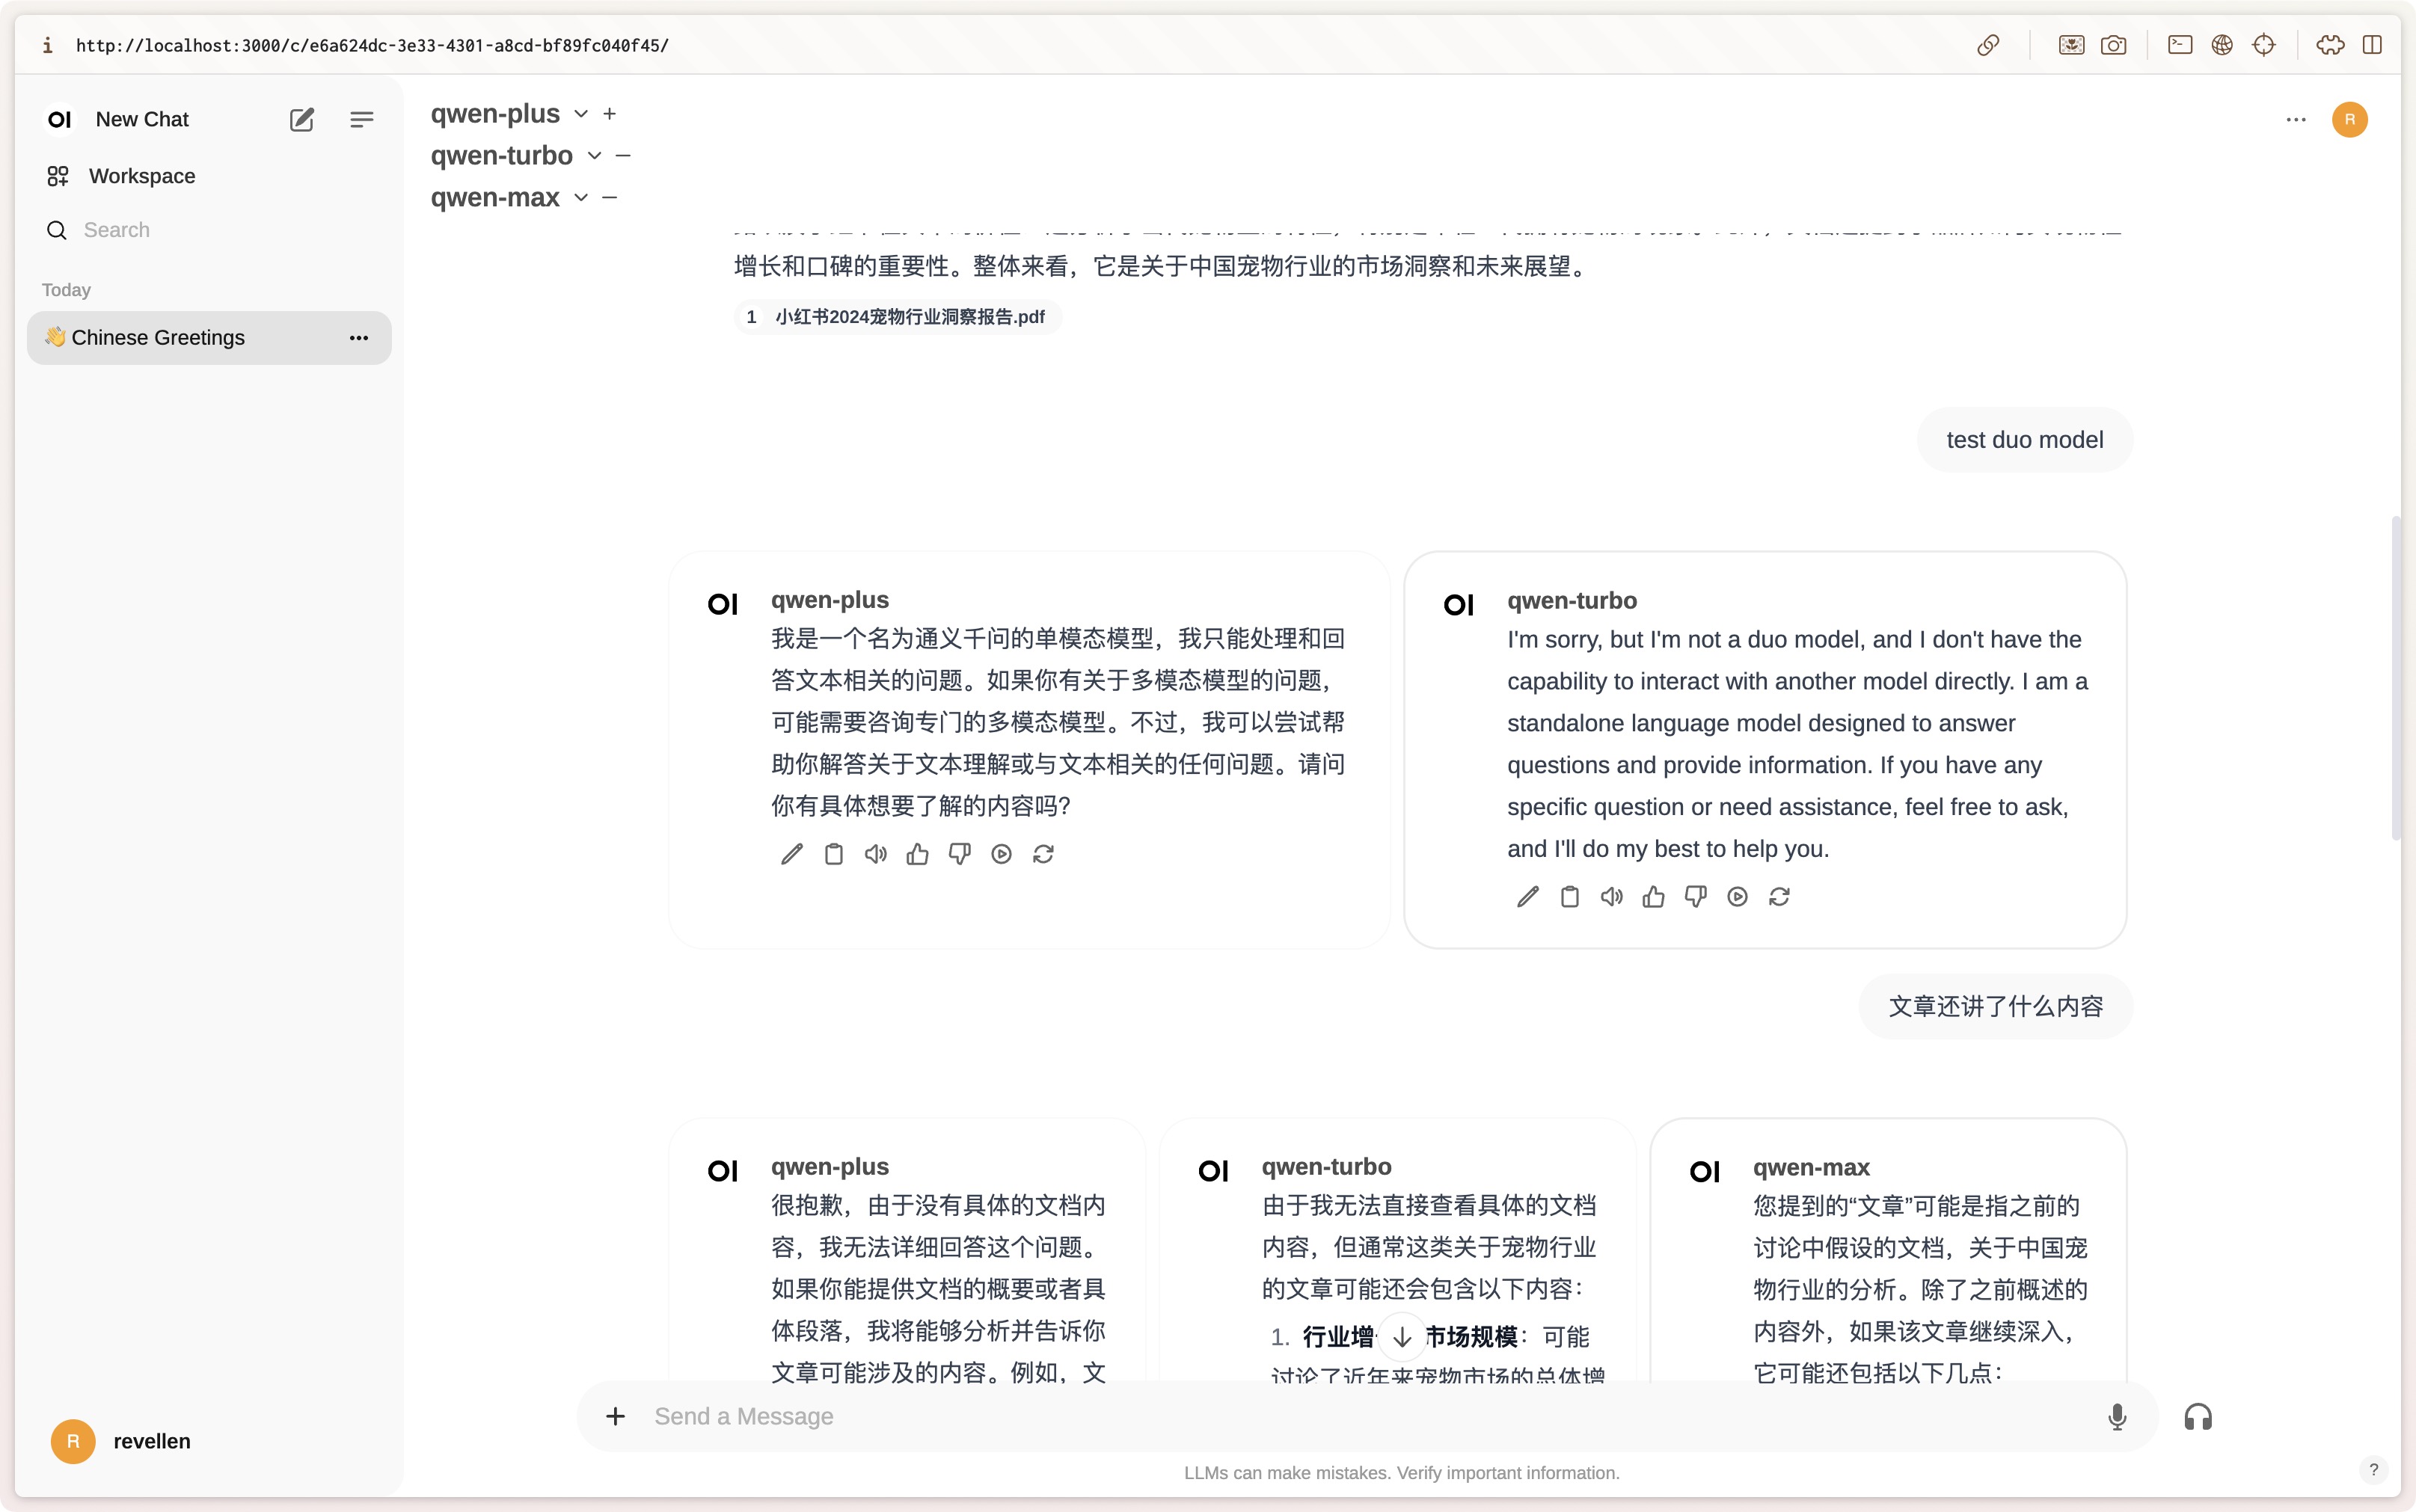The image size is (2416, 1512).
Task: Open the Workspace section
Action: [x=141, y=176]
